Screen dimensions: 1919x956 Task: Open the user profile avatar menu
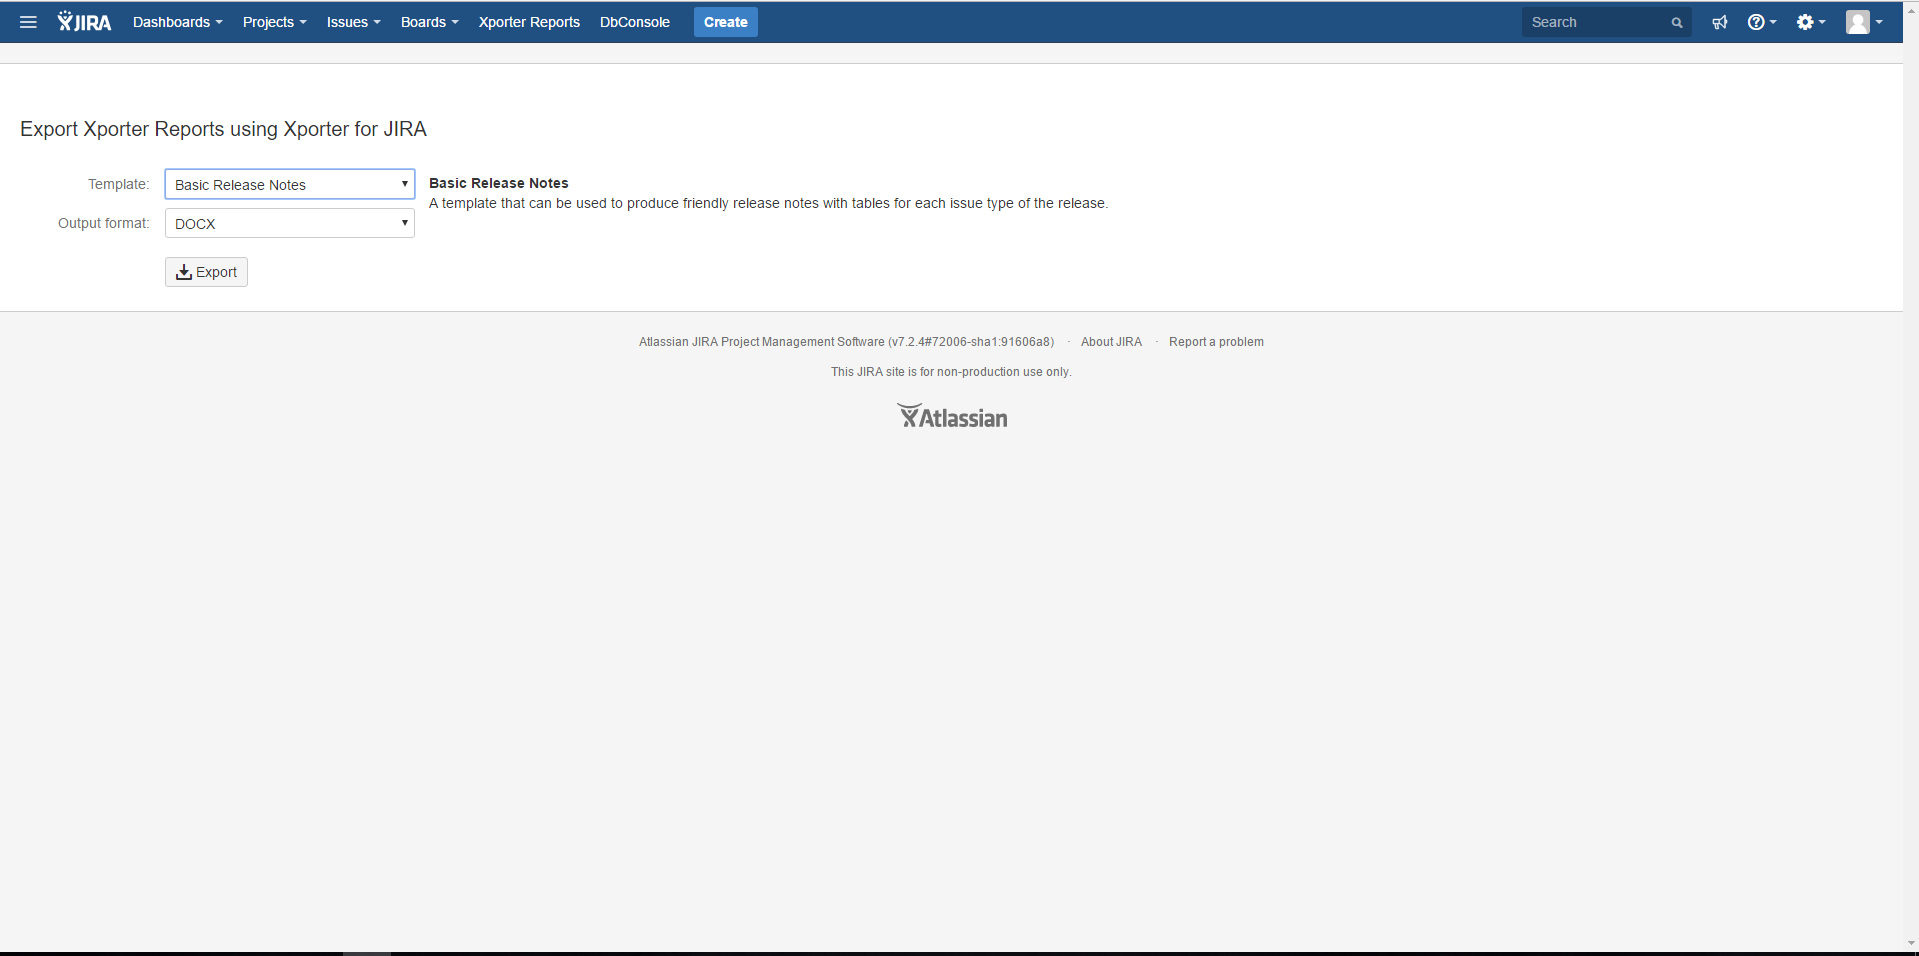tap(1863, 22)
